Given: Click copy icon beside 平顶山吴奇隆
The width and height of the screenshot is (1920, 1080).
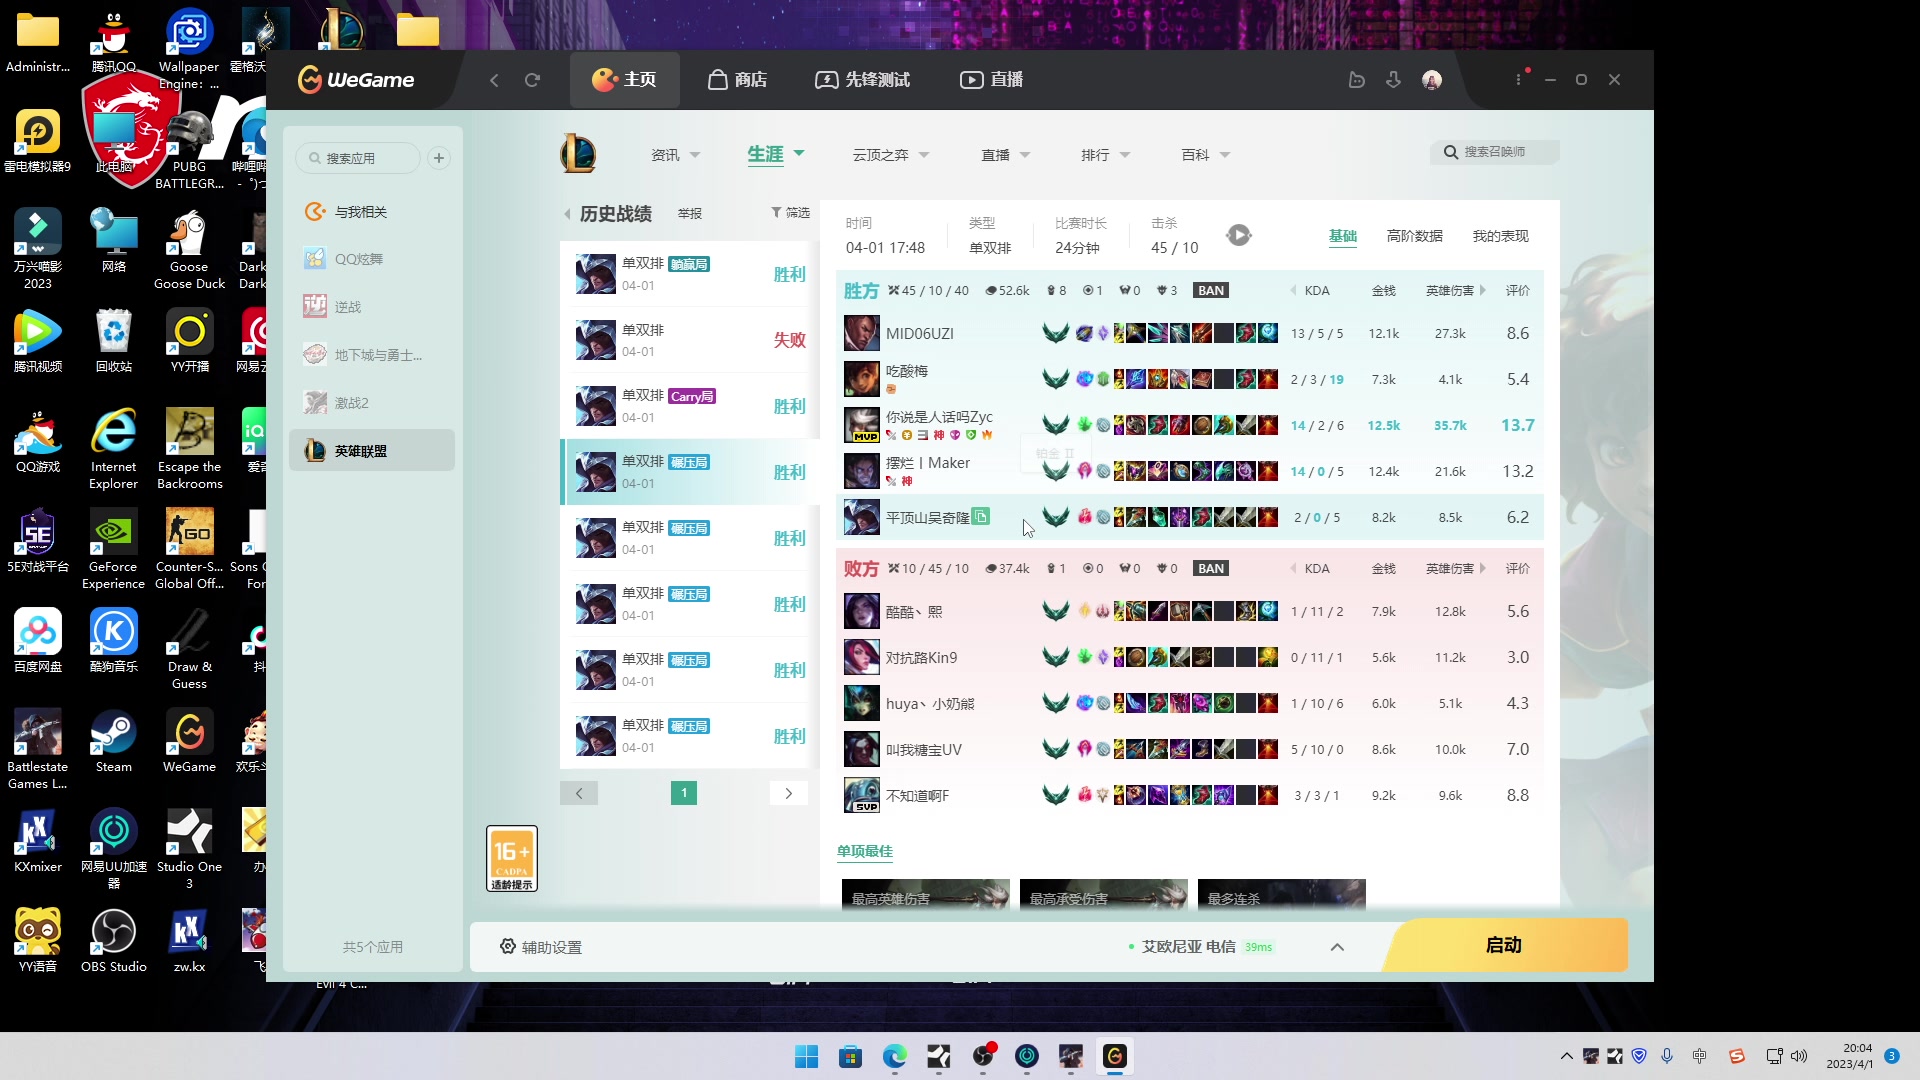Looking at the screenshot, I should coord(981,516).
